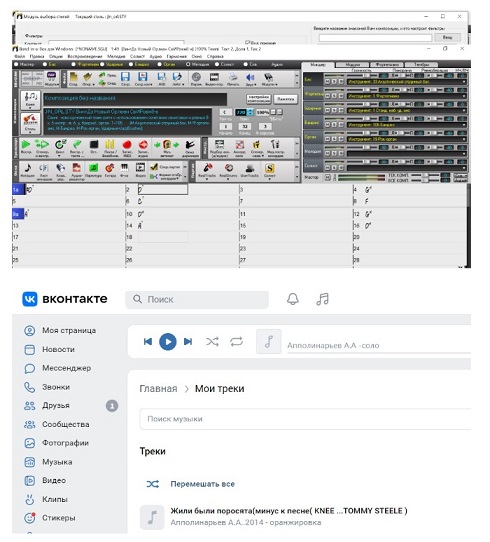
Task: Switch to the Тембры mixer tab
Action: (x=421, y=65)
